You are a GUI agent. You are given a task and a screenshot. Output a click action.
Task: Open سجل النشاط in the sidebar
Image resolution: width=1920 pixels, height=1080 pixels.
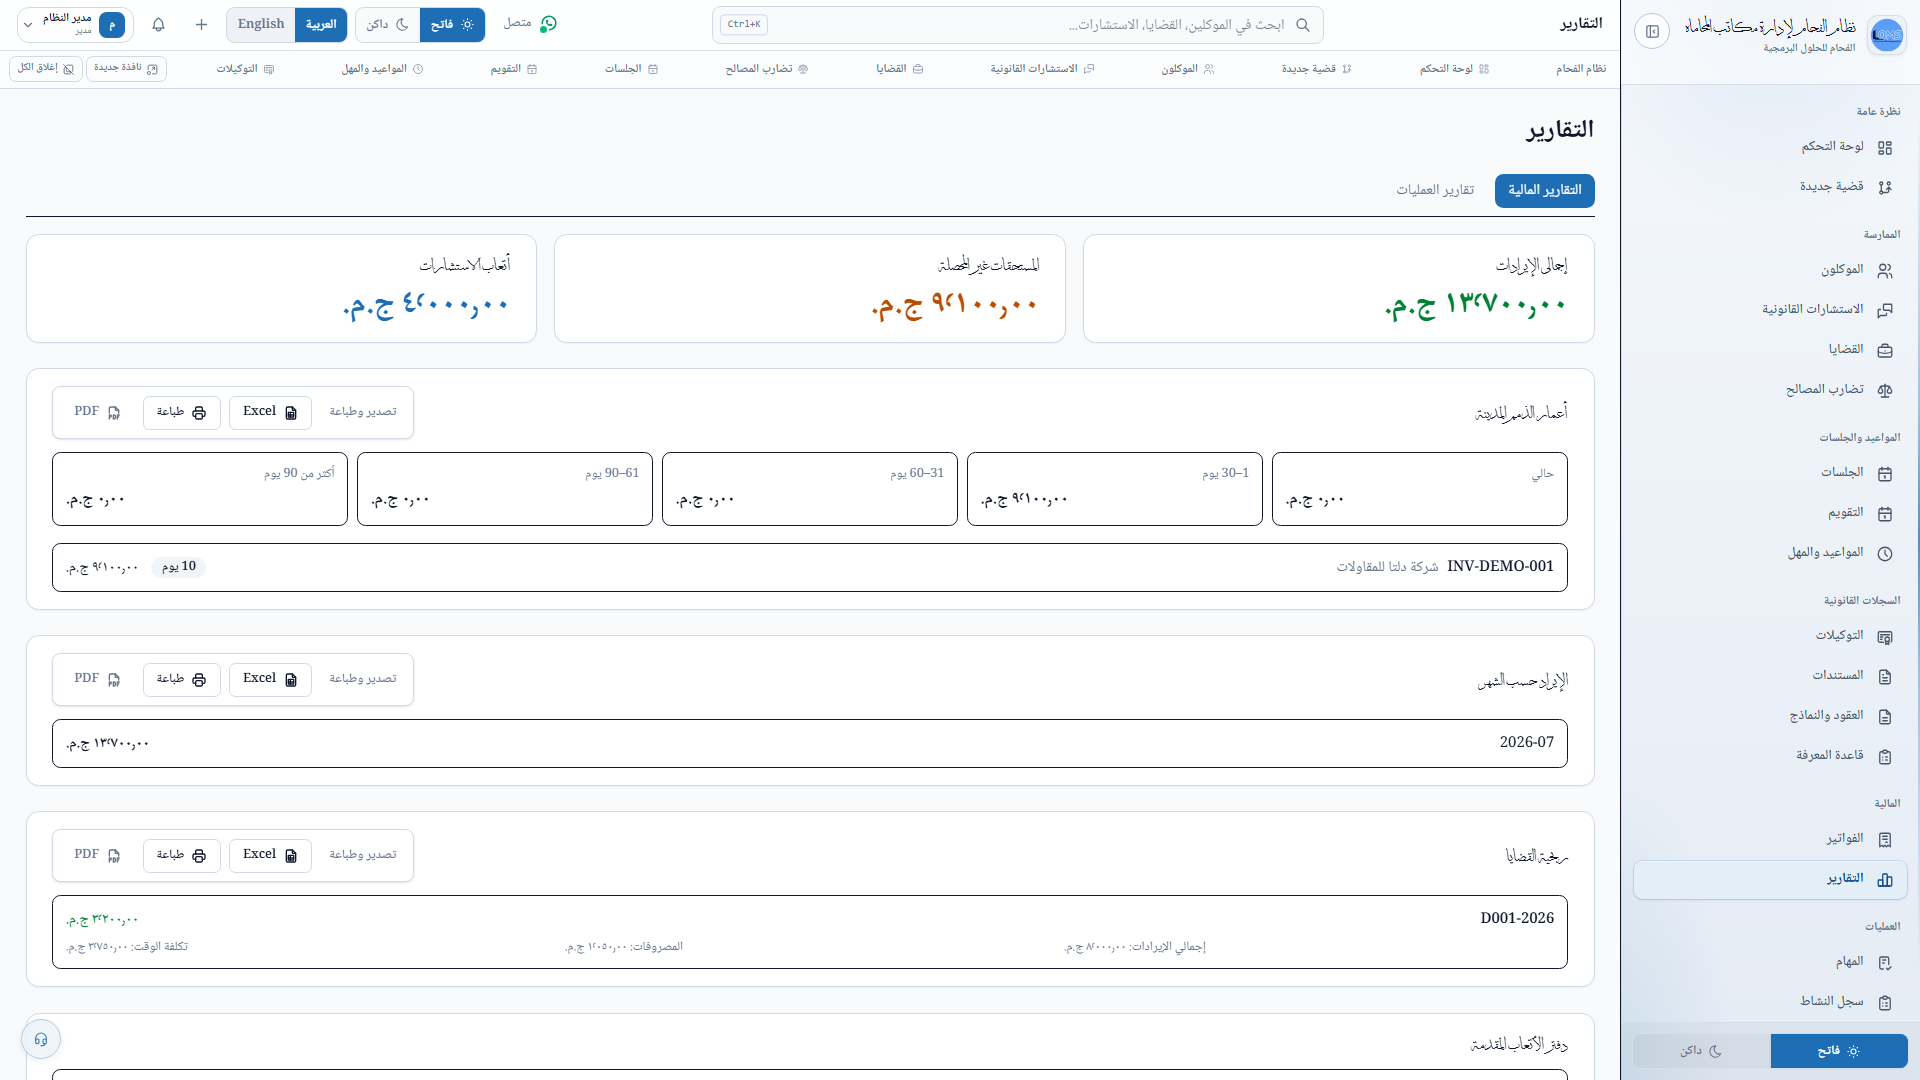[x=1770, y=1002]
